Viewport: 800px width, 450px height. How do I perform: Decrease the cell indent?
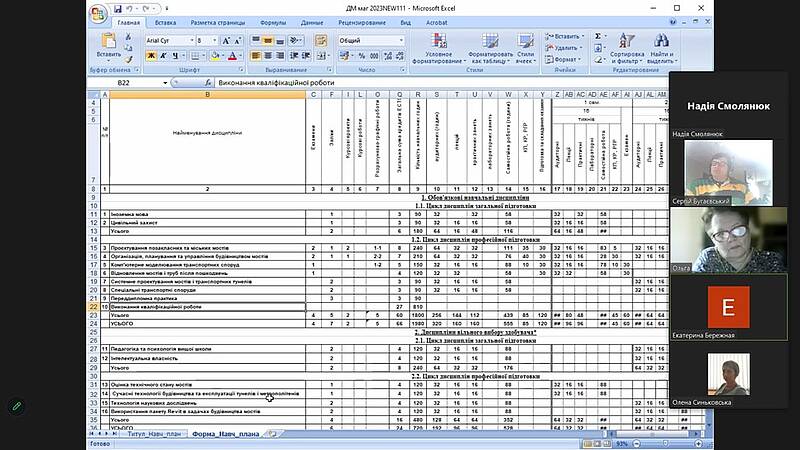[x=294, y=56]
